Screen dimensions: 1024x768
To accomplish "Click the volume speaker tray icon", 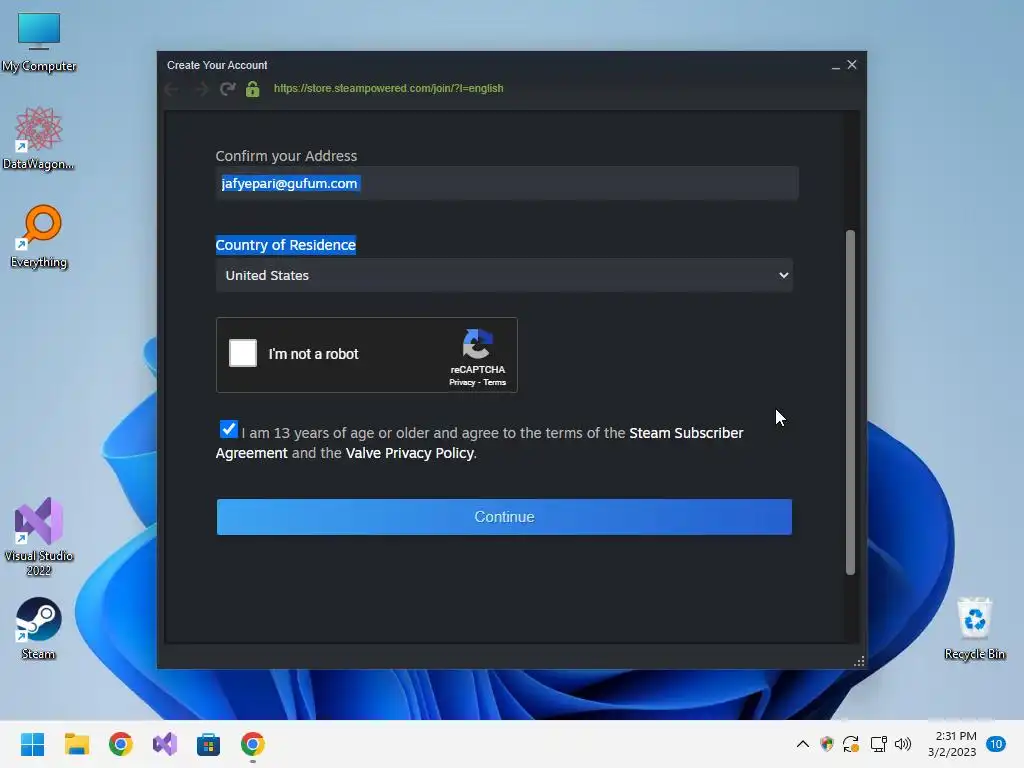I will (903, 744).
